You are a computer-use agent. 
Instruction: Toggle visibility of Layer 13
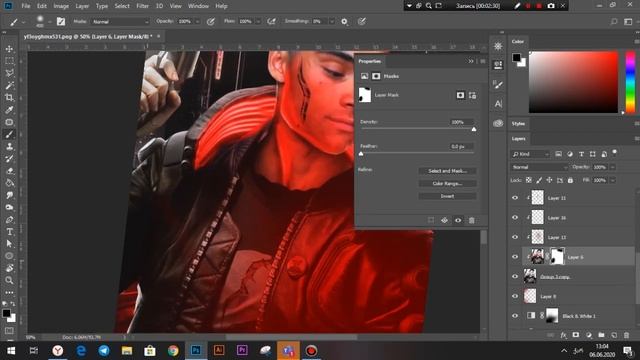[x=515, y=237]
